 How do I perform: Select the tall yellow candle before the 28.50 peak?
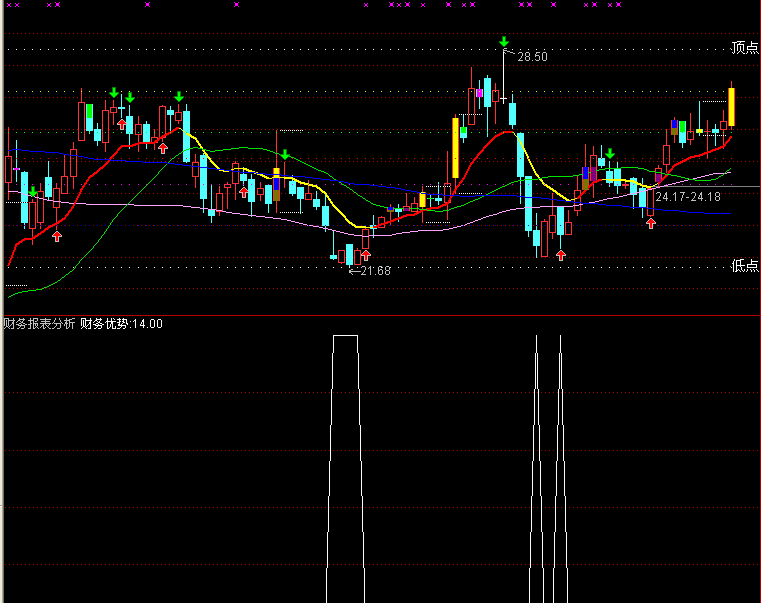[x=455, y=148]
